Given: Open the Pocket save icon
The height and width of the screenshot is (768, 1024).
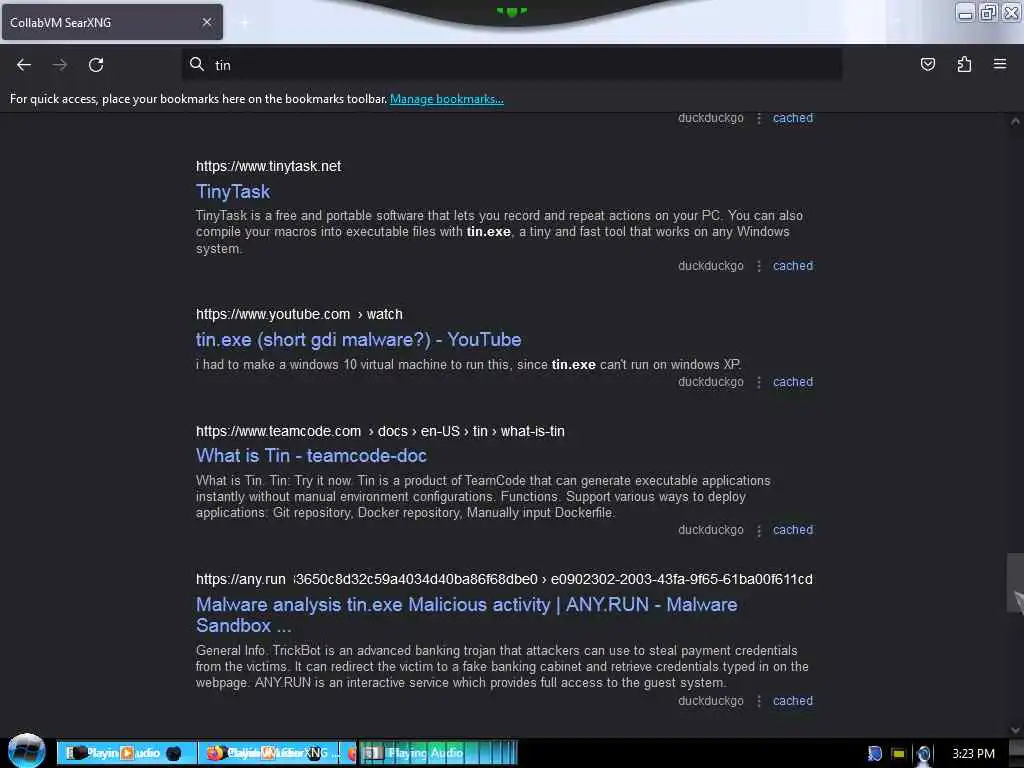Looking at the screenshot, I should pyautogui.click(x=927, y=64).
